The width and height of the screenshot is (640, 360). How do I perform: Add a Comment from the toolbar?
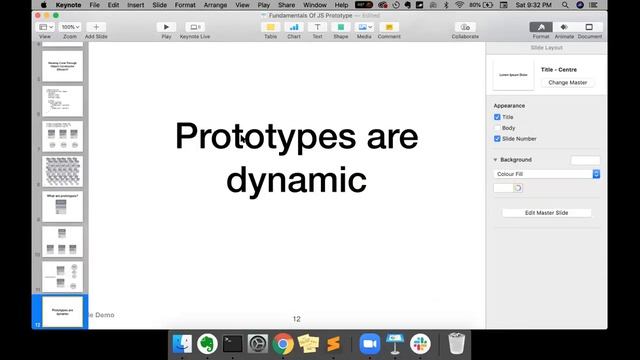(x=389, y=27)
